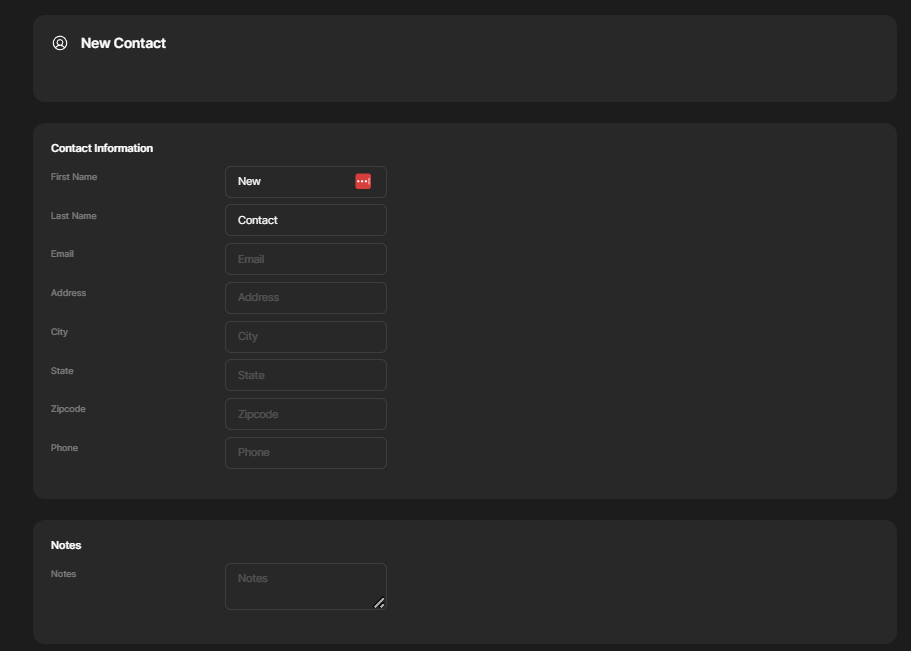Click the Address field label
The image size is (911, 651).
pyautogui.click(x=68, y=293)
